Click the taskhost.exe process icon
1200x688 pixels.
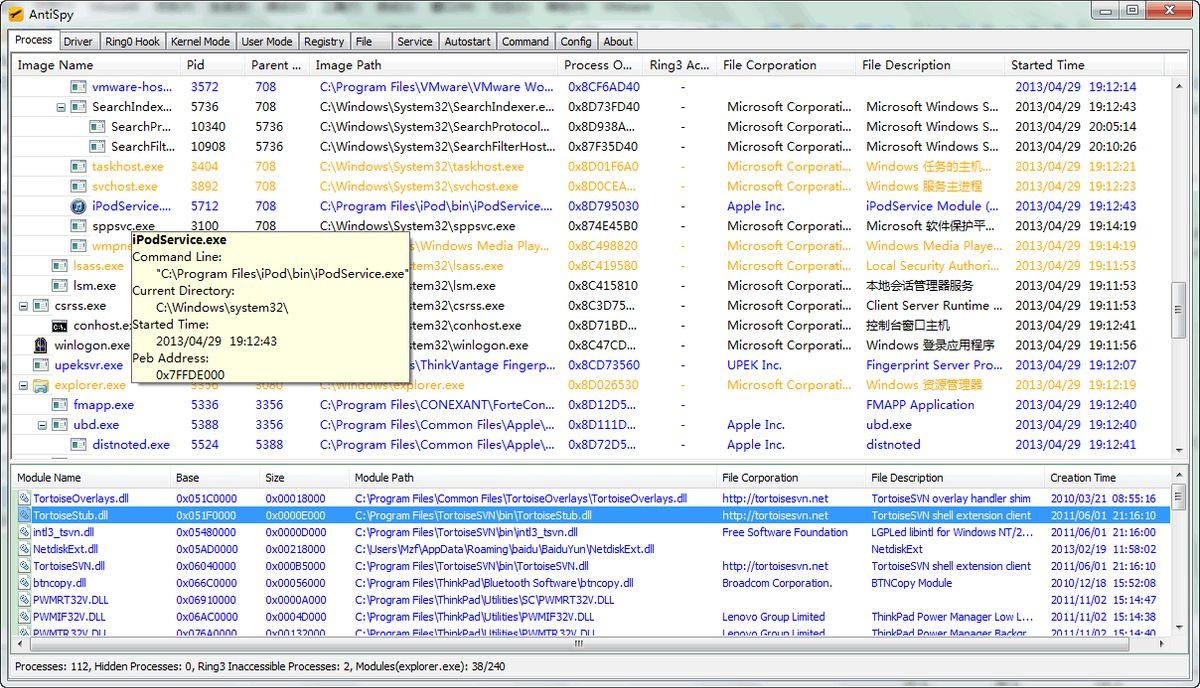[x=79, y=166]
